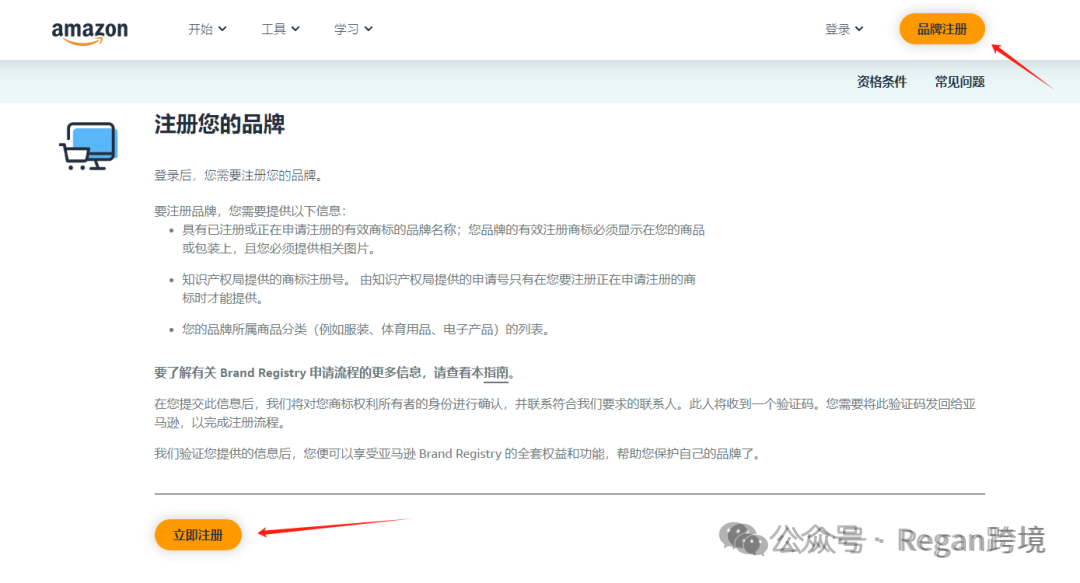Viewport: 1080px width, 583px height.
Task: Click the bullet starting 具有已注册或正在申请注册
Action: pyautogui.click(x=443, y=239)
